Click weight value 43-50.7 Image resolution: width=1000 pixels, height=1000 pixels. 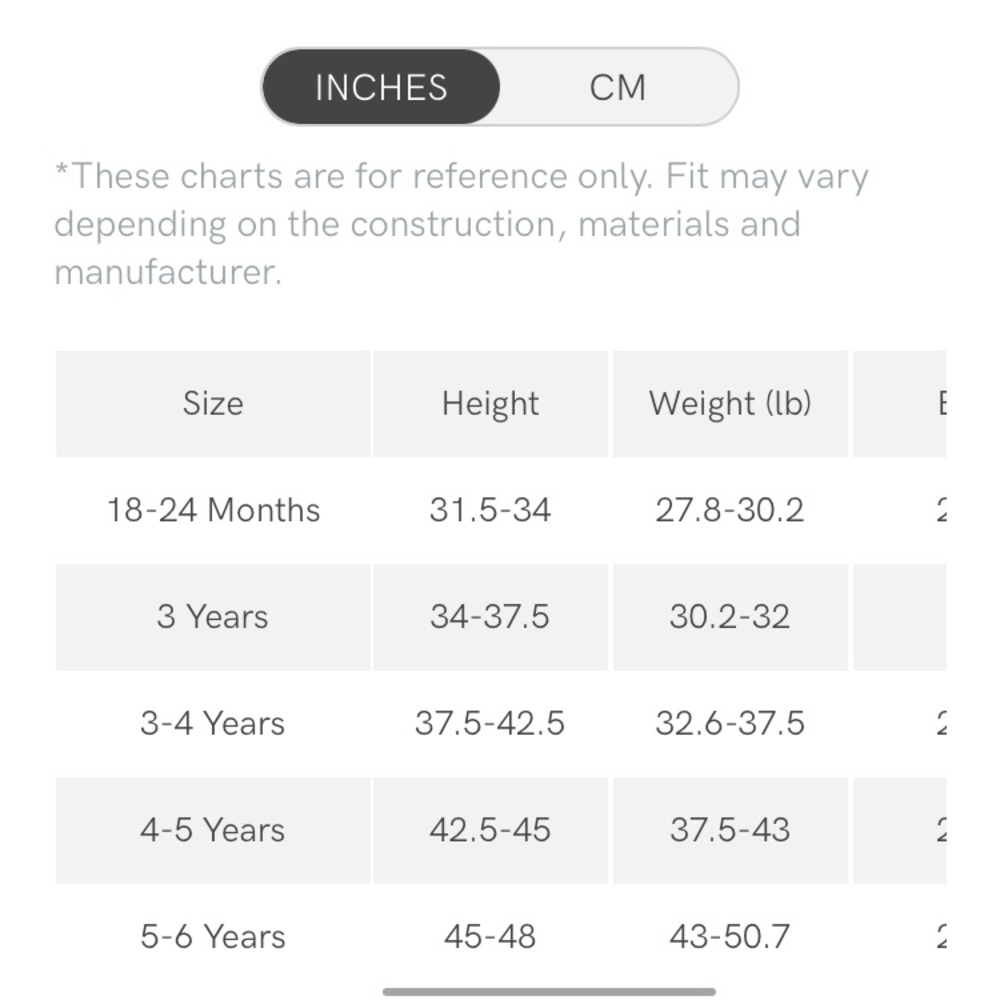(x=730, y=937)
